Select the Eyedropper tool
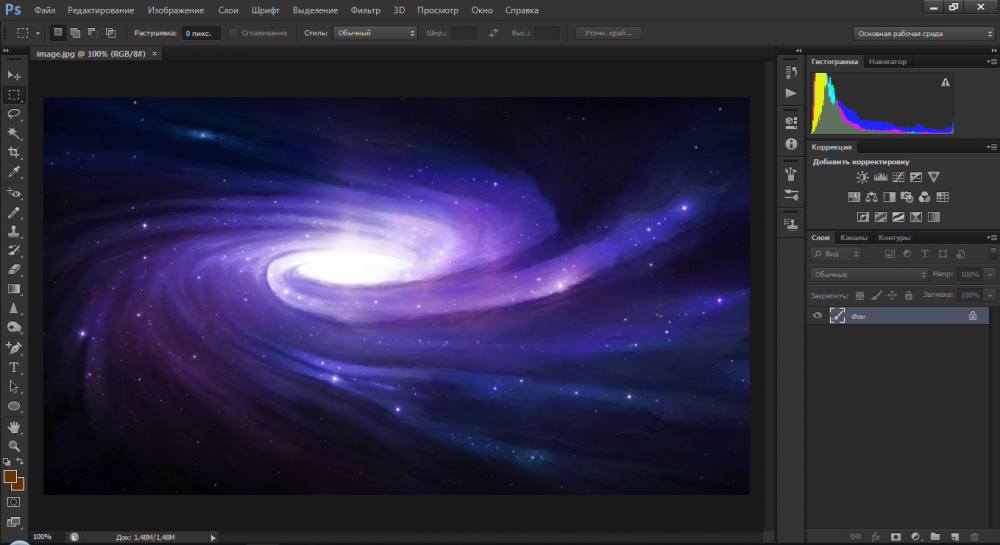The width and height of the screenshot is (1000, 545). (14, 172)
